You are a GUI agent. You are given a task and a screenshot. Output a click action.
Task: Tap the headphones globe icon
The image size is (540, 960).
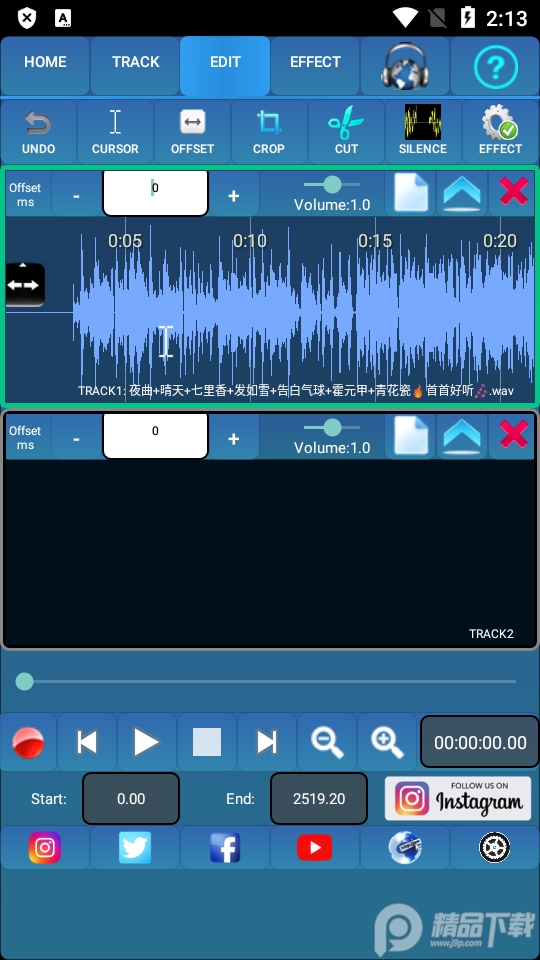[405, 66]
